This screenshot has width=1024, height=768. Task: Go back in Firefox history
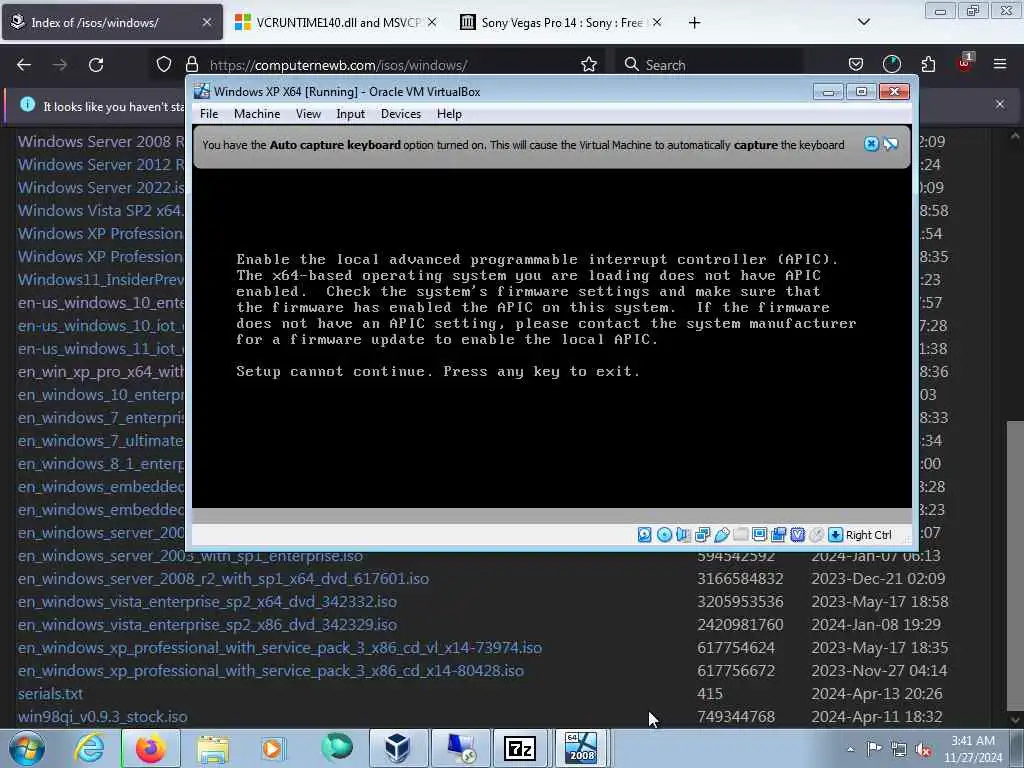pos(24,65)
